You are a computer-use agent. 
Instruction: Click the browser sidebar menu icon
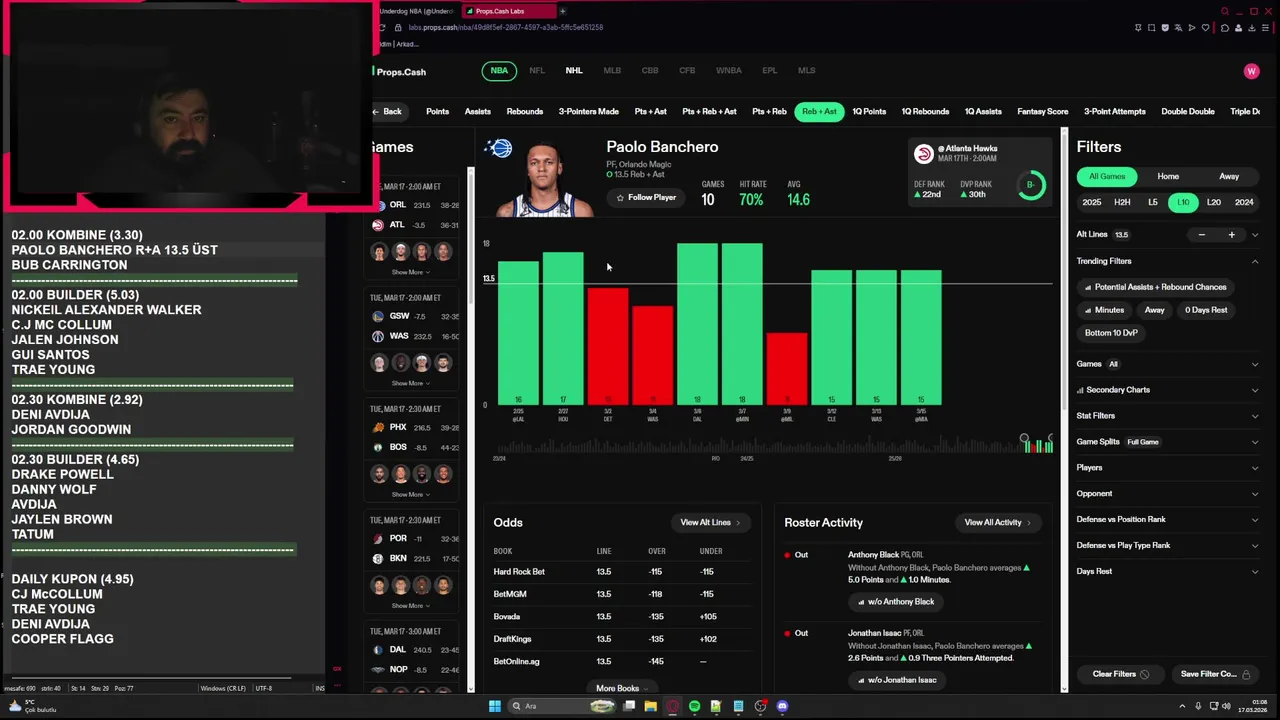(x=1267, y=28)
